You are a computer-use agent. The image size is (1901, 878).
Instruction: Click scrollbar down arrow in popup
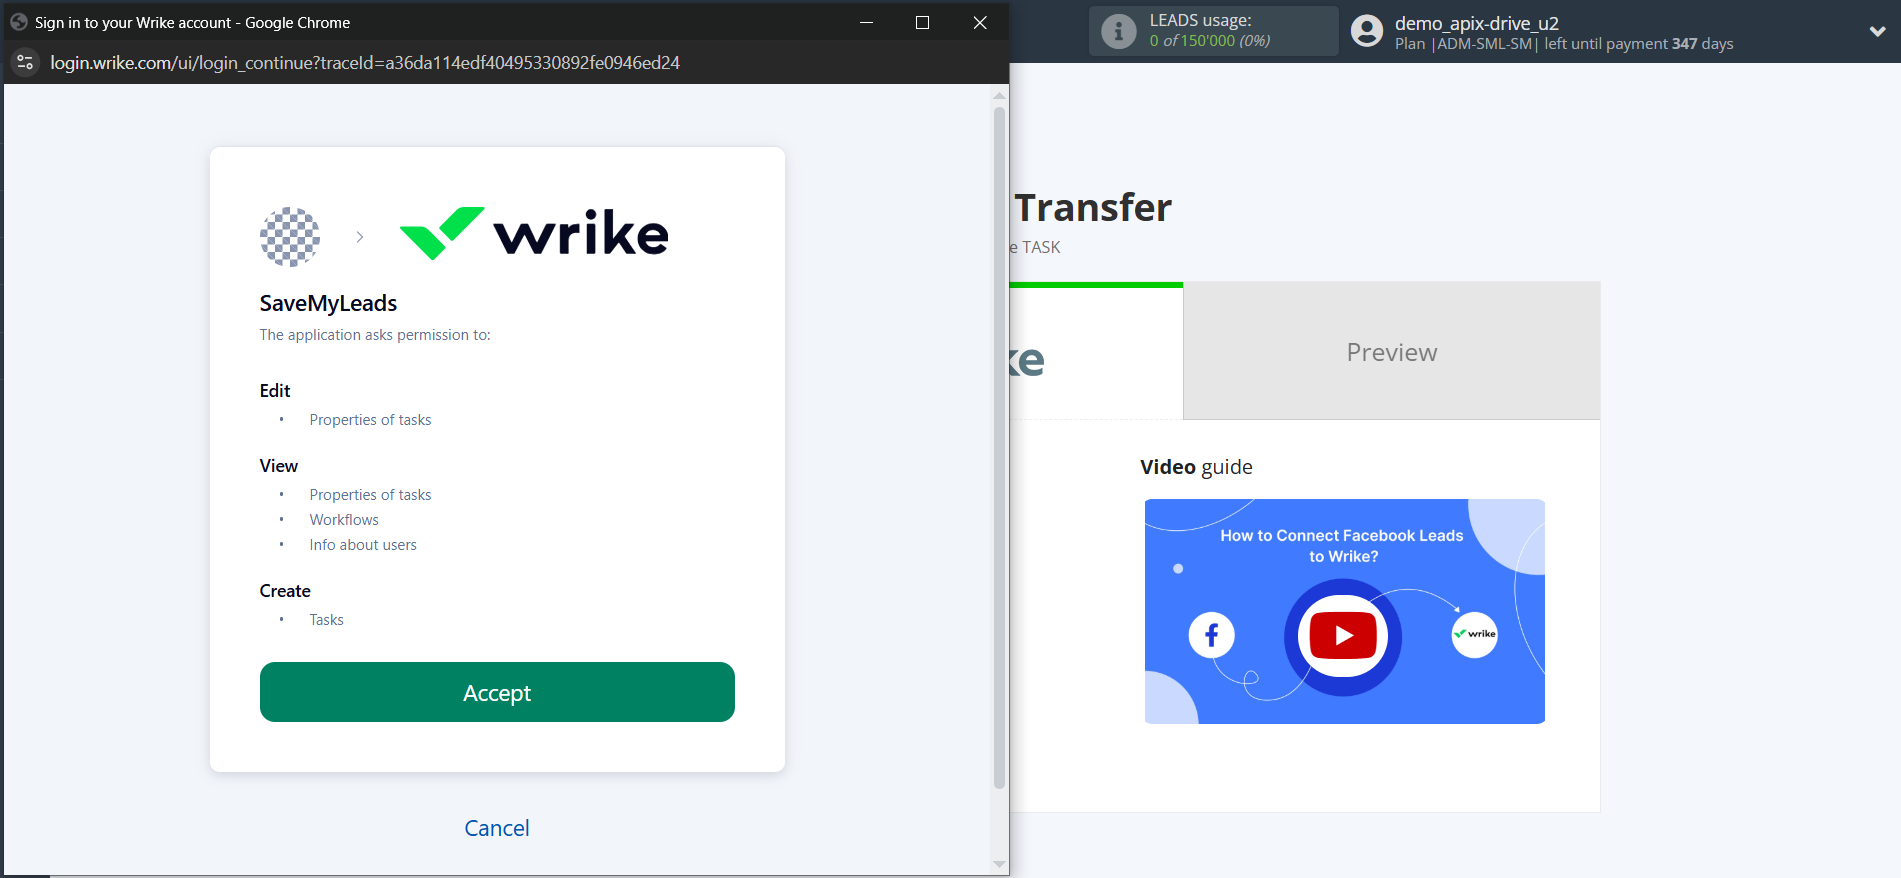(x=999, y=864)
